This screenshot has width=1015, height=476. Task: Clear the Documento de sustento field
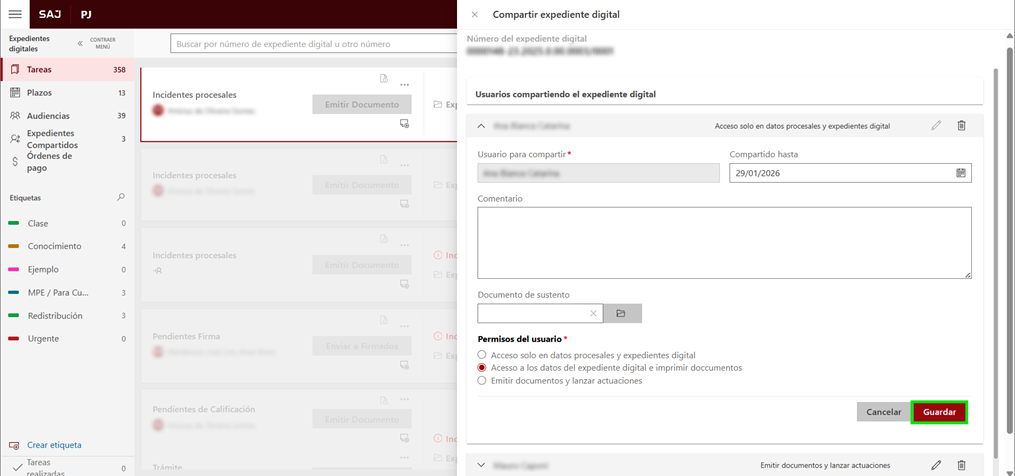click(x=593, y=314)
